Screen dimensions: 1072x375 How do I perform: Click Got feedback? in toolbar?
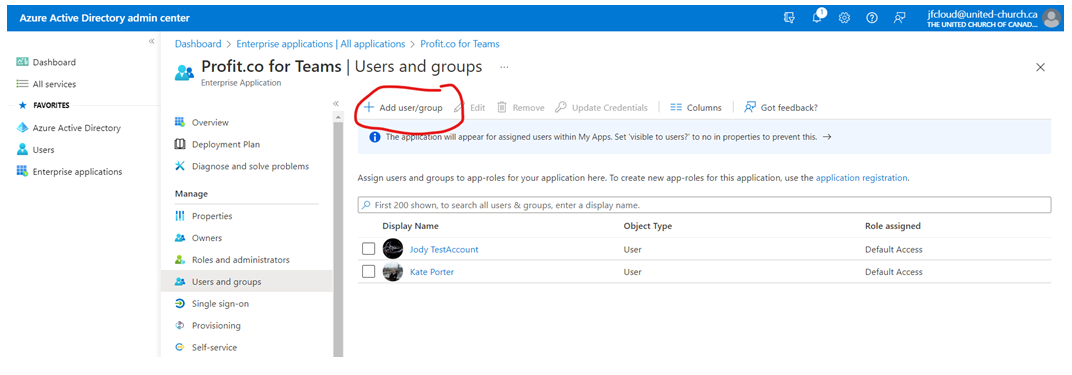pyautogui.click(x=781, y=107)
